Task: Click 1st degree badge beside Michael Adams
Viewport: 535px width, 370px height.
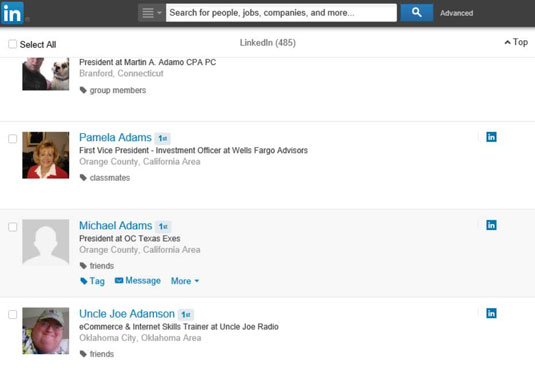Action: [x=163, y=226]
